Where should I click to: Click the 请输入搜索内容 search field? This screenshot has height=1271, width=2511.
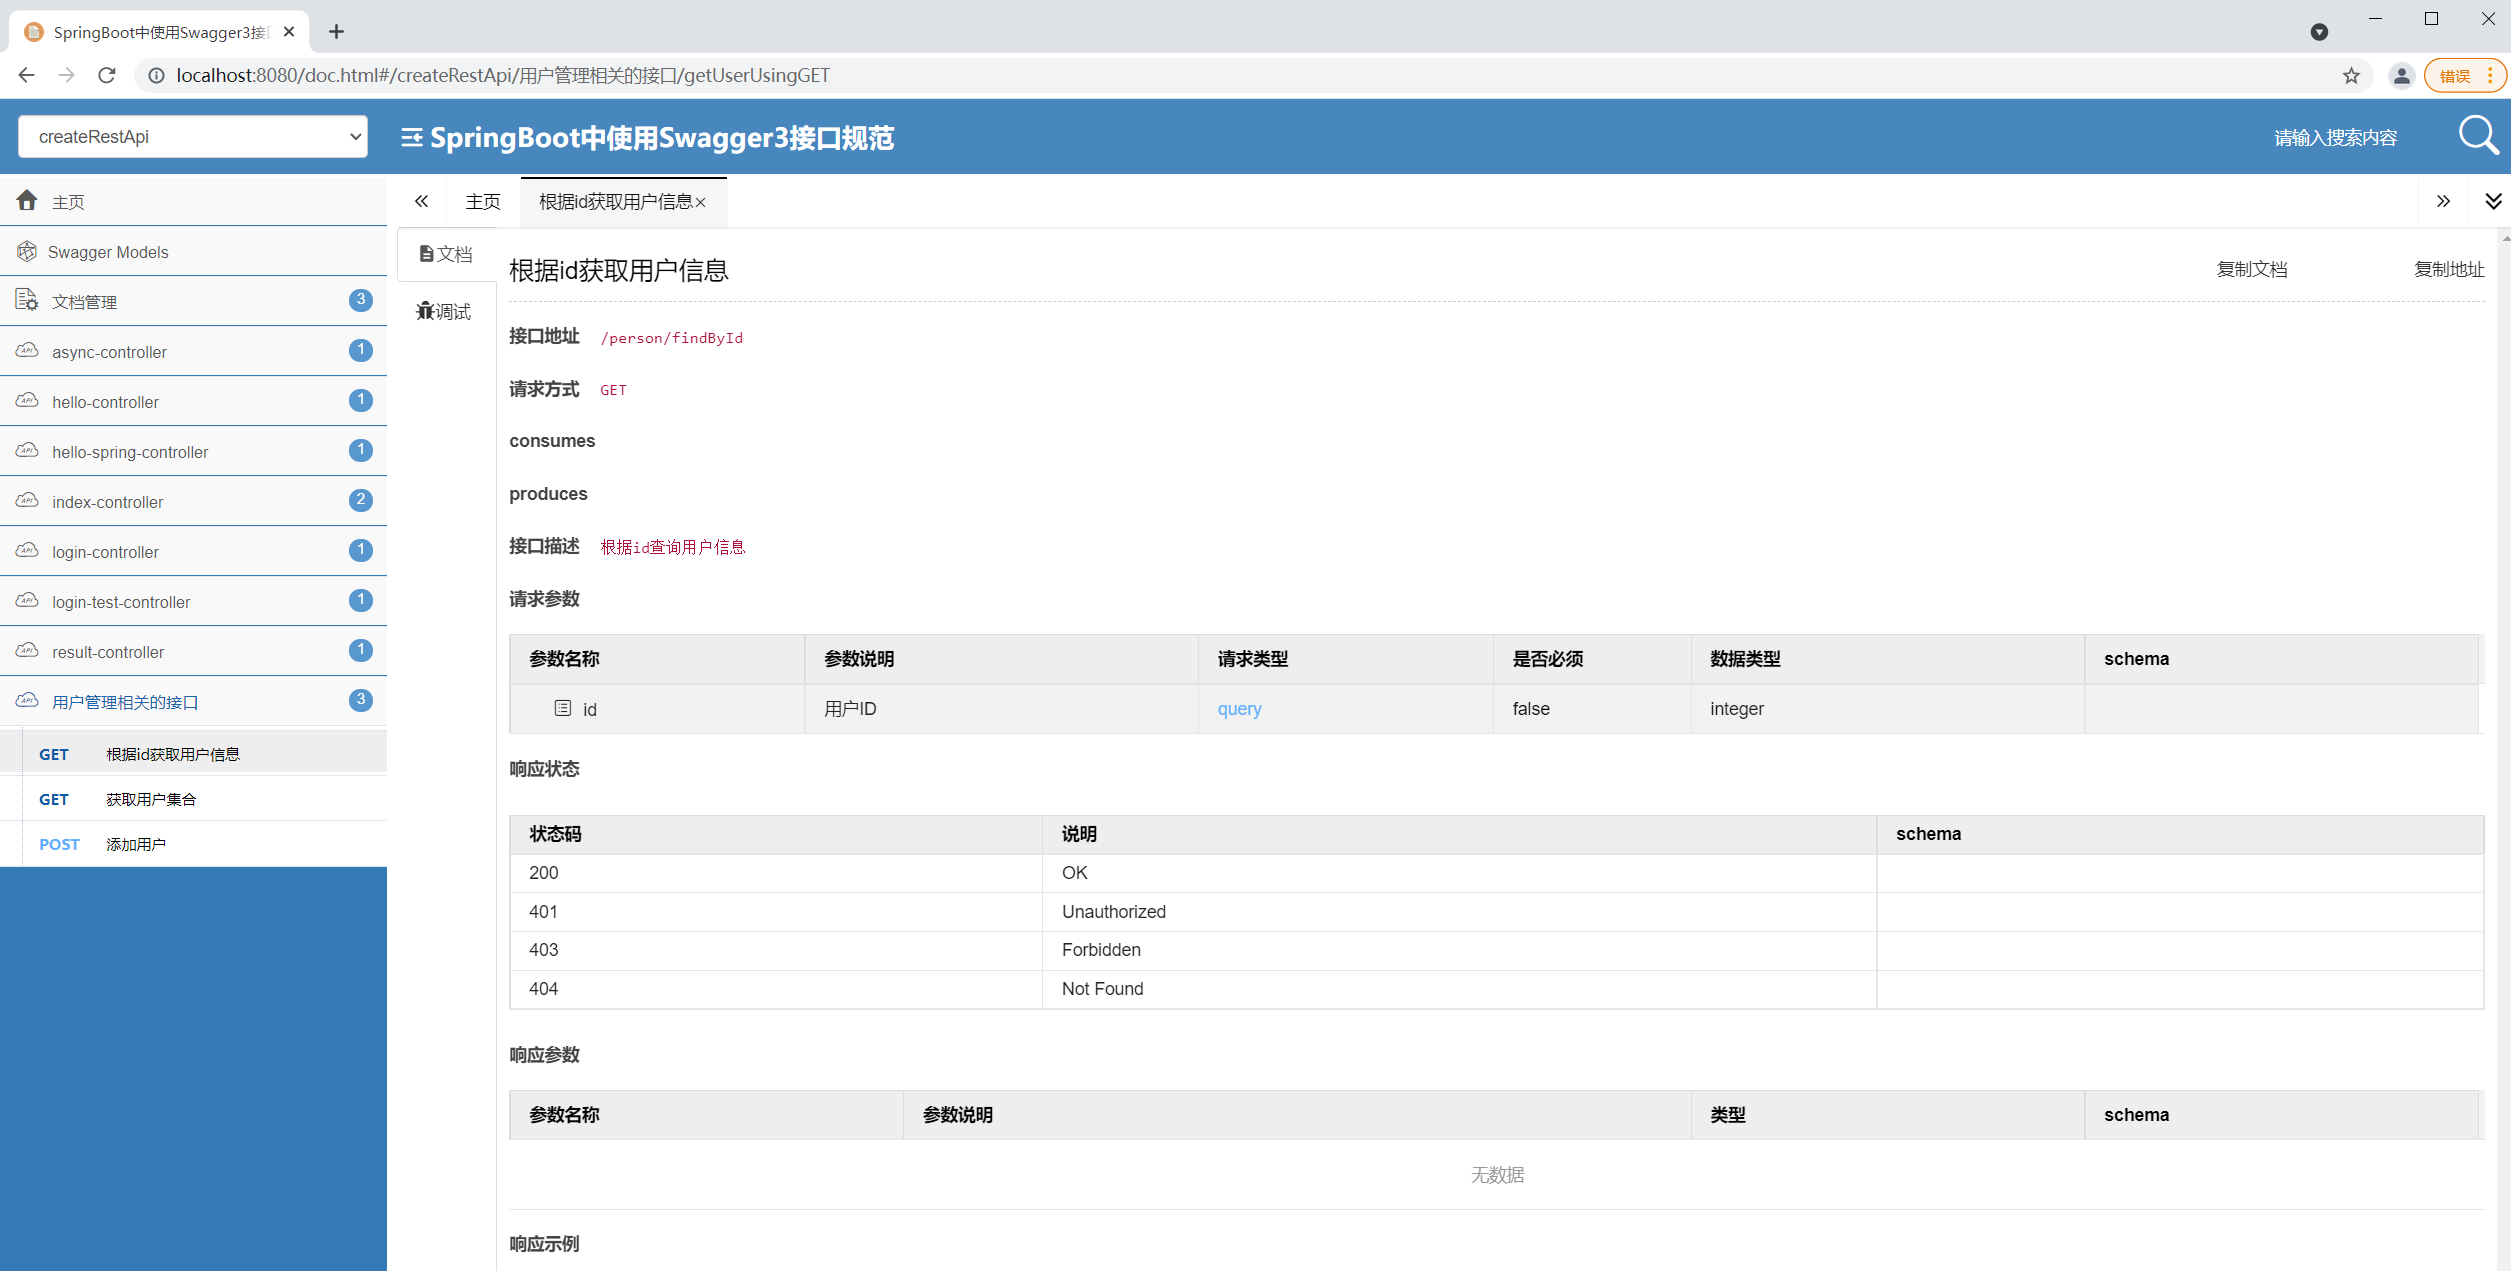[2336, 136]
